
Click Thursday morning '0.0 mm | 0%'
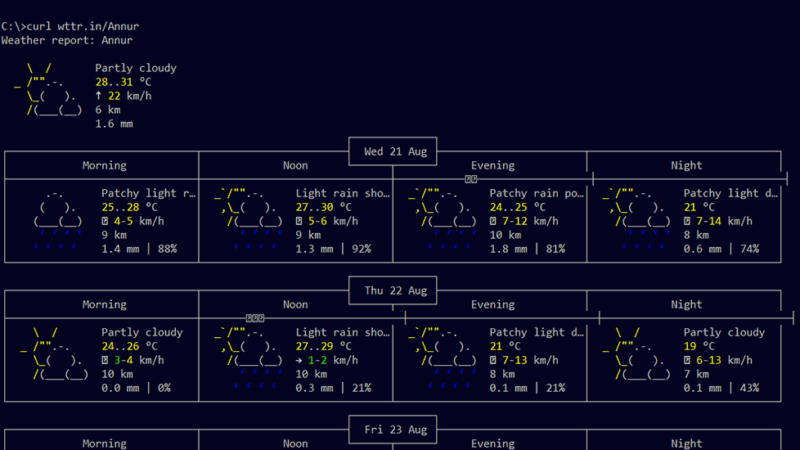[136, 388]
